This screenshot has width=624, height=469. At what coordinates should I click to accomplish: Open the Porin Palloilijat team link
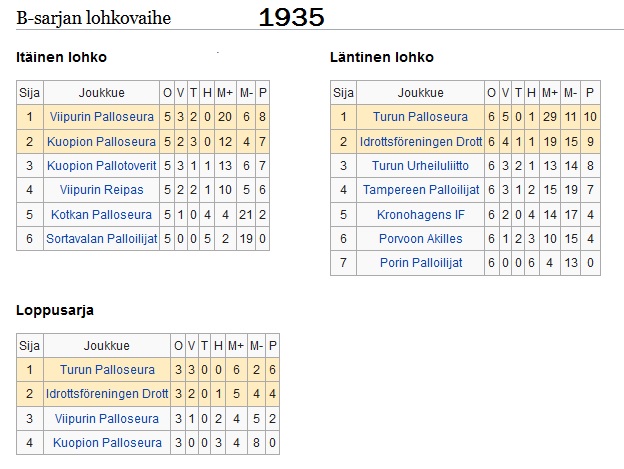[x=420, y=262]
